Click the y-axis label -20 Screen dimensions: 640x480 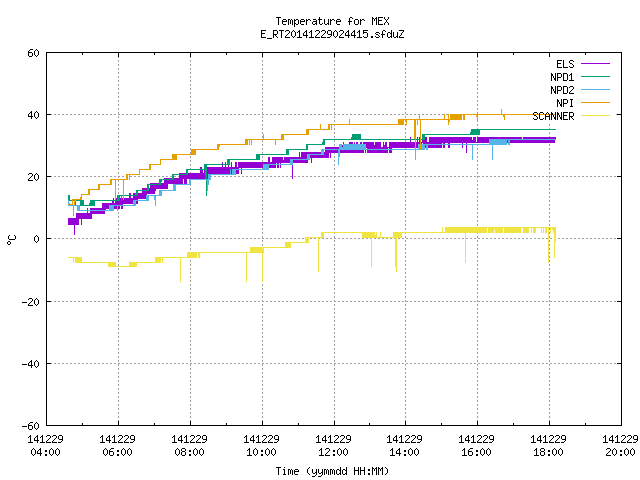coord(31,302)
